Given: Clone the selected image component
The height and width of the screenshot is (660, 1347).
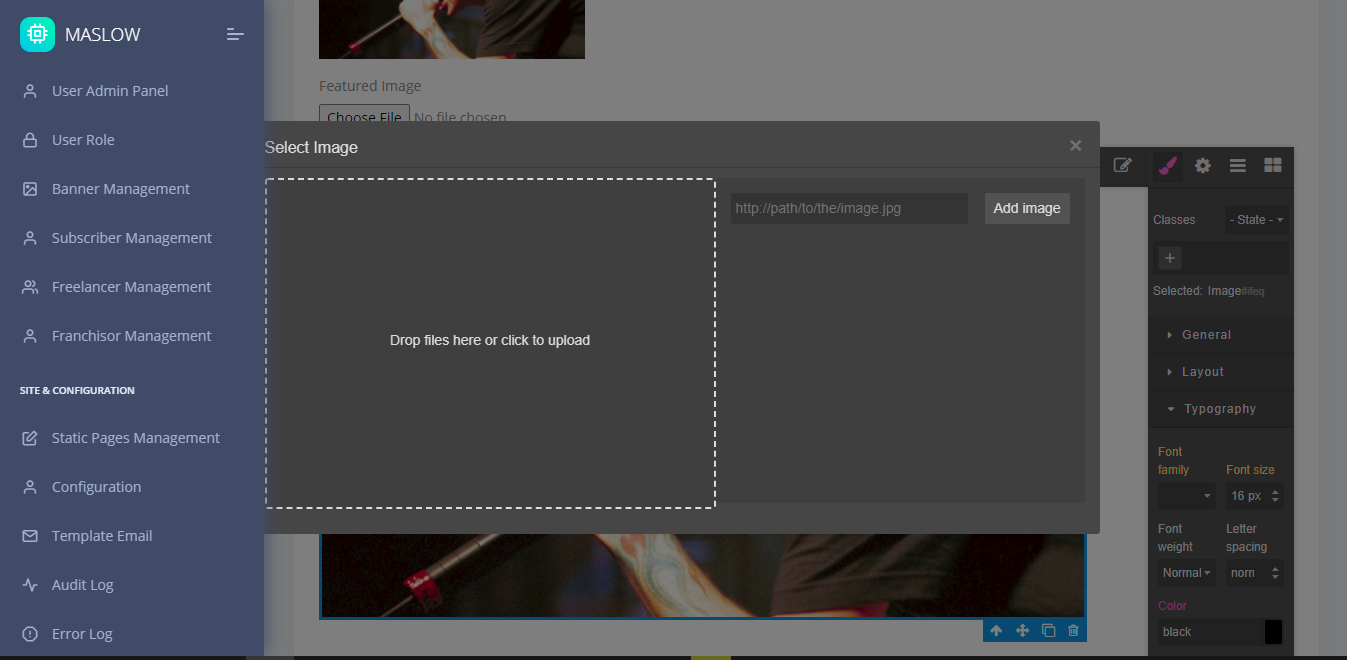Looking at the screenshot, I should coord(1048,631).
